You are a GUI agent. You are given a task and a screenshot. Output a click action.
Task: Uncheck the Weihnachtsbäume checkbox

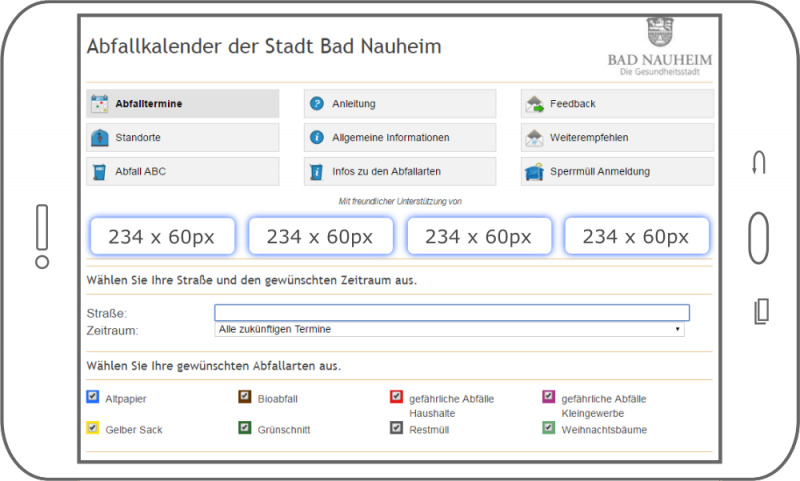(x=548, y=428)
